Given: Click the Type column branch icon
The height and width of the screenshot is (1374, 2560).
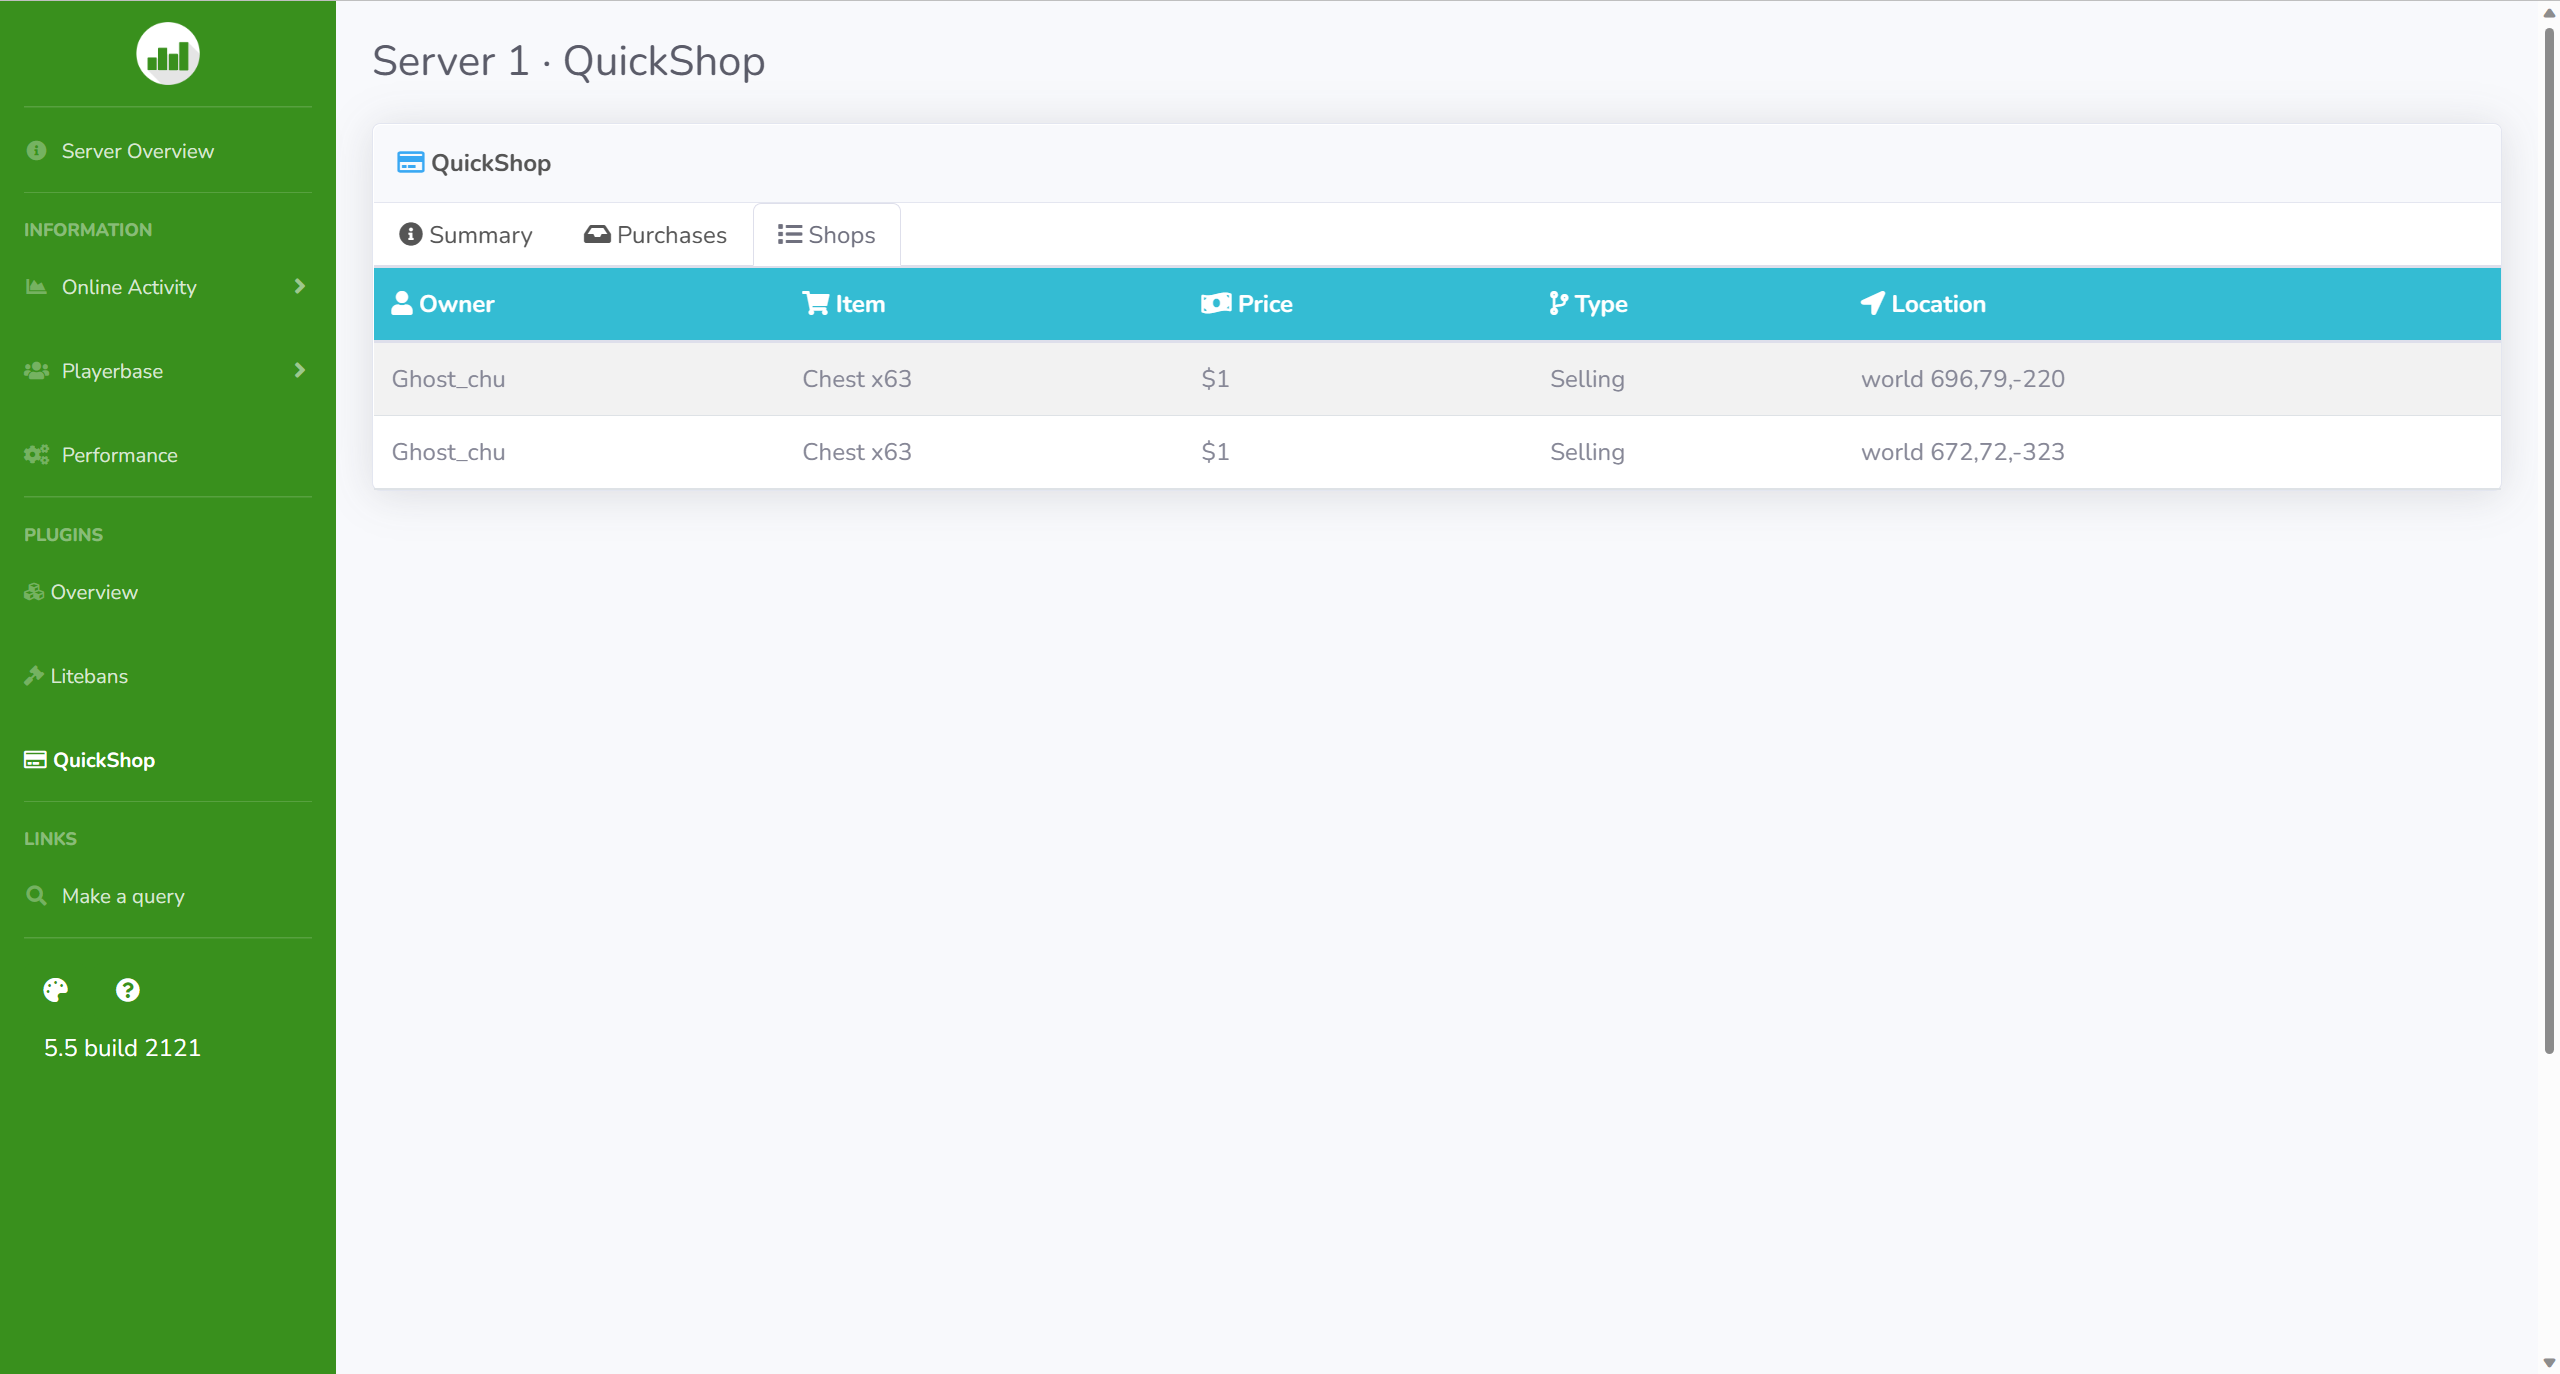Looking at the screenshot, I should click(x=1558, y=303).
